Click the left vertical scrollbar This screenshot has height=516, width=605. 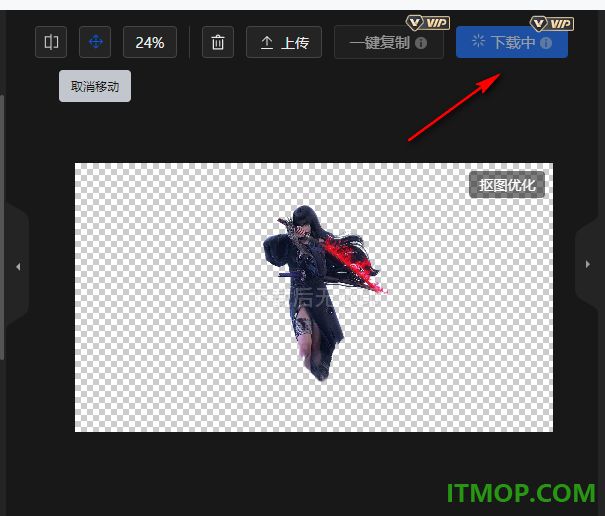point(2,228)
